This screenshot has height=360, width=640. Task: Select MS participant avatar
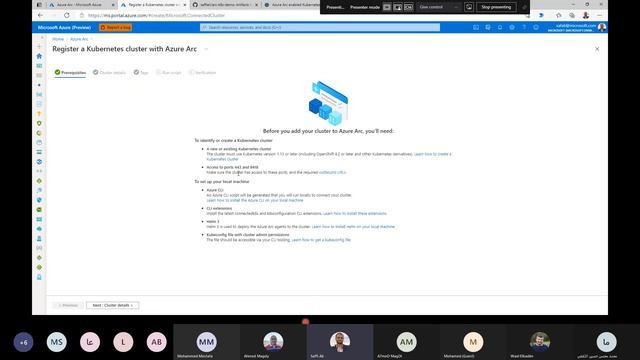coord(56,342)
